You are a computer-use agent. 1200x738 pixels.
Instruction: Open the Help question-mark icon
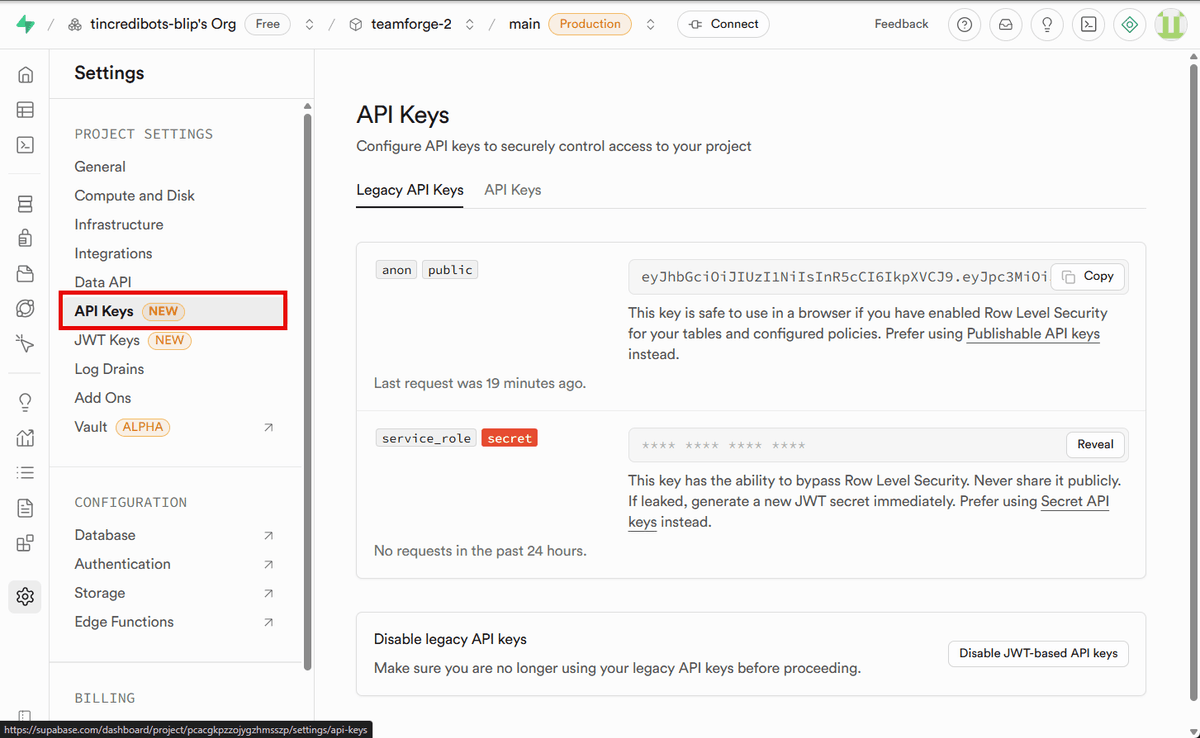point(964,24)
